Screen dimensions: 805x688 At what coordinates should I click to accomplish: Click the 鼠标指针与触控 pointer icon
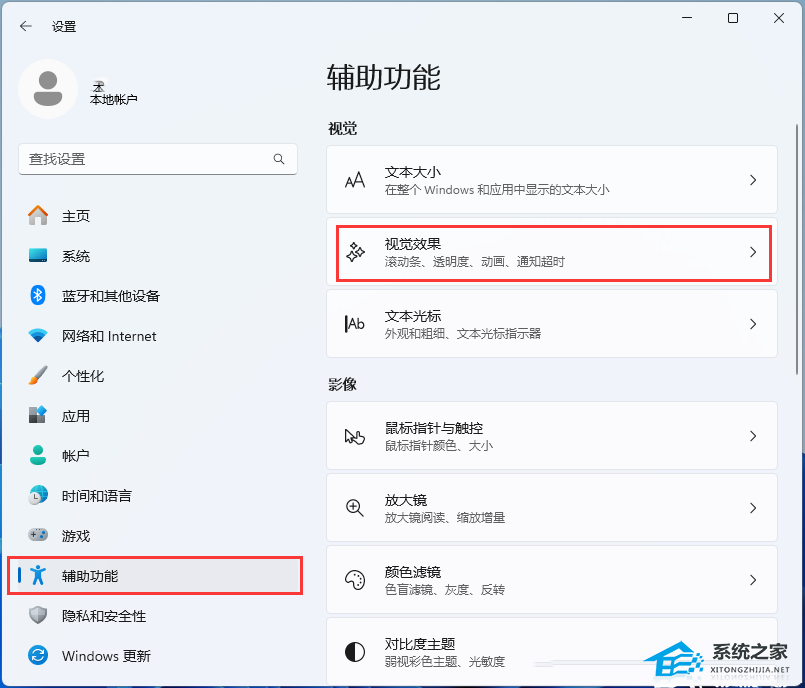[x=355, y=436]
